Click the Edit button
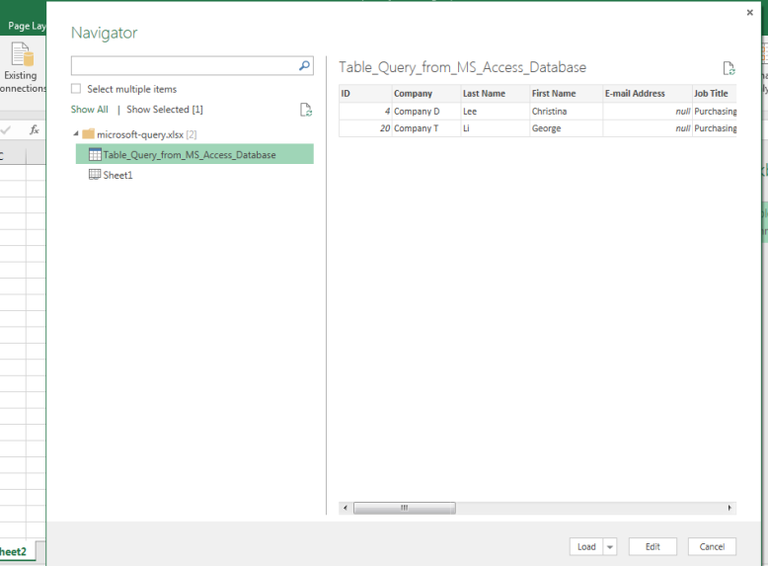The image size is (768, 566). [652, 547]
